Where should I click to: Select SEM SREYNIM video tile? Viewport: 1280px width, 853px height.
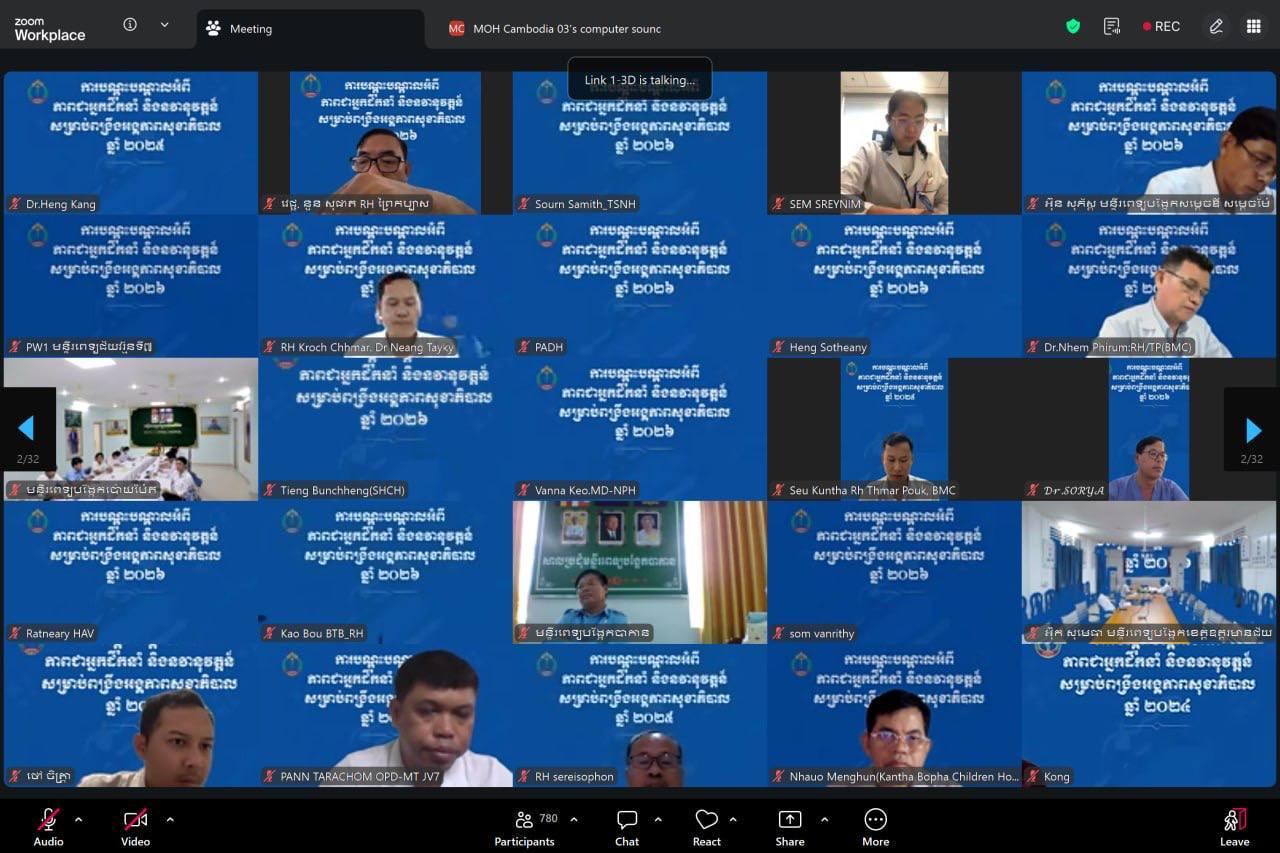pos(894,143)
